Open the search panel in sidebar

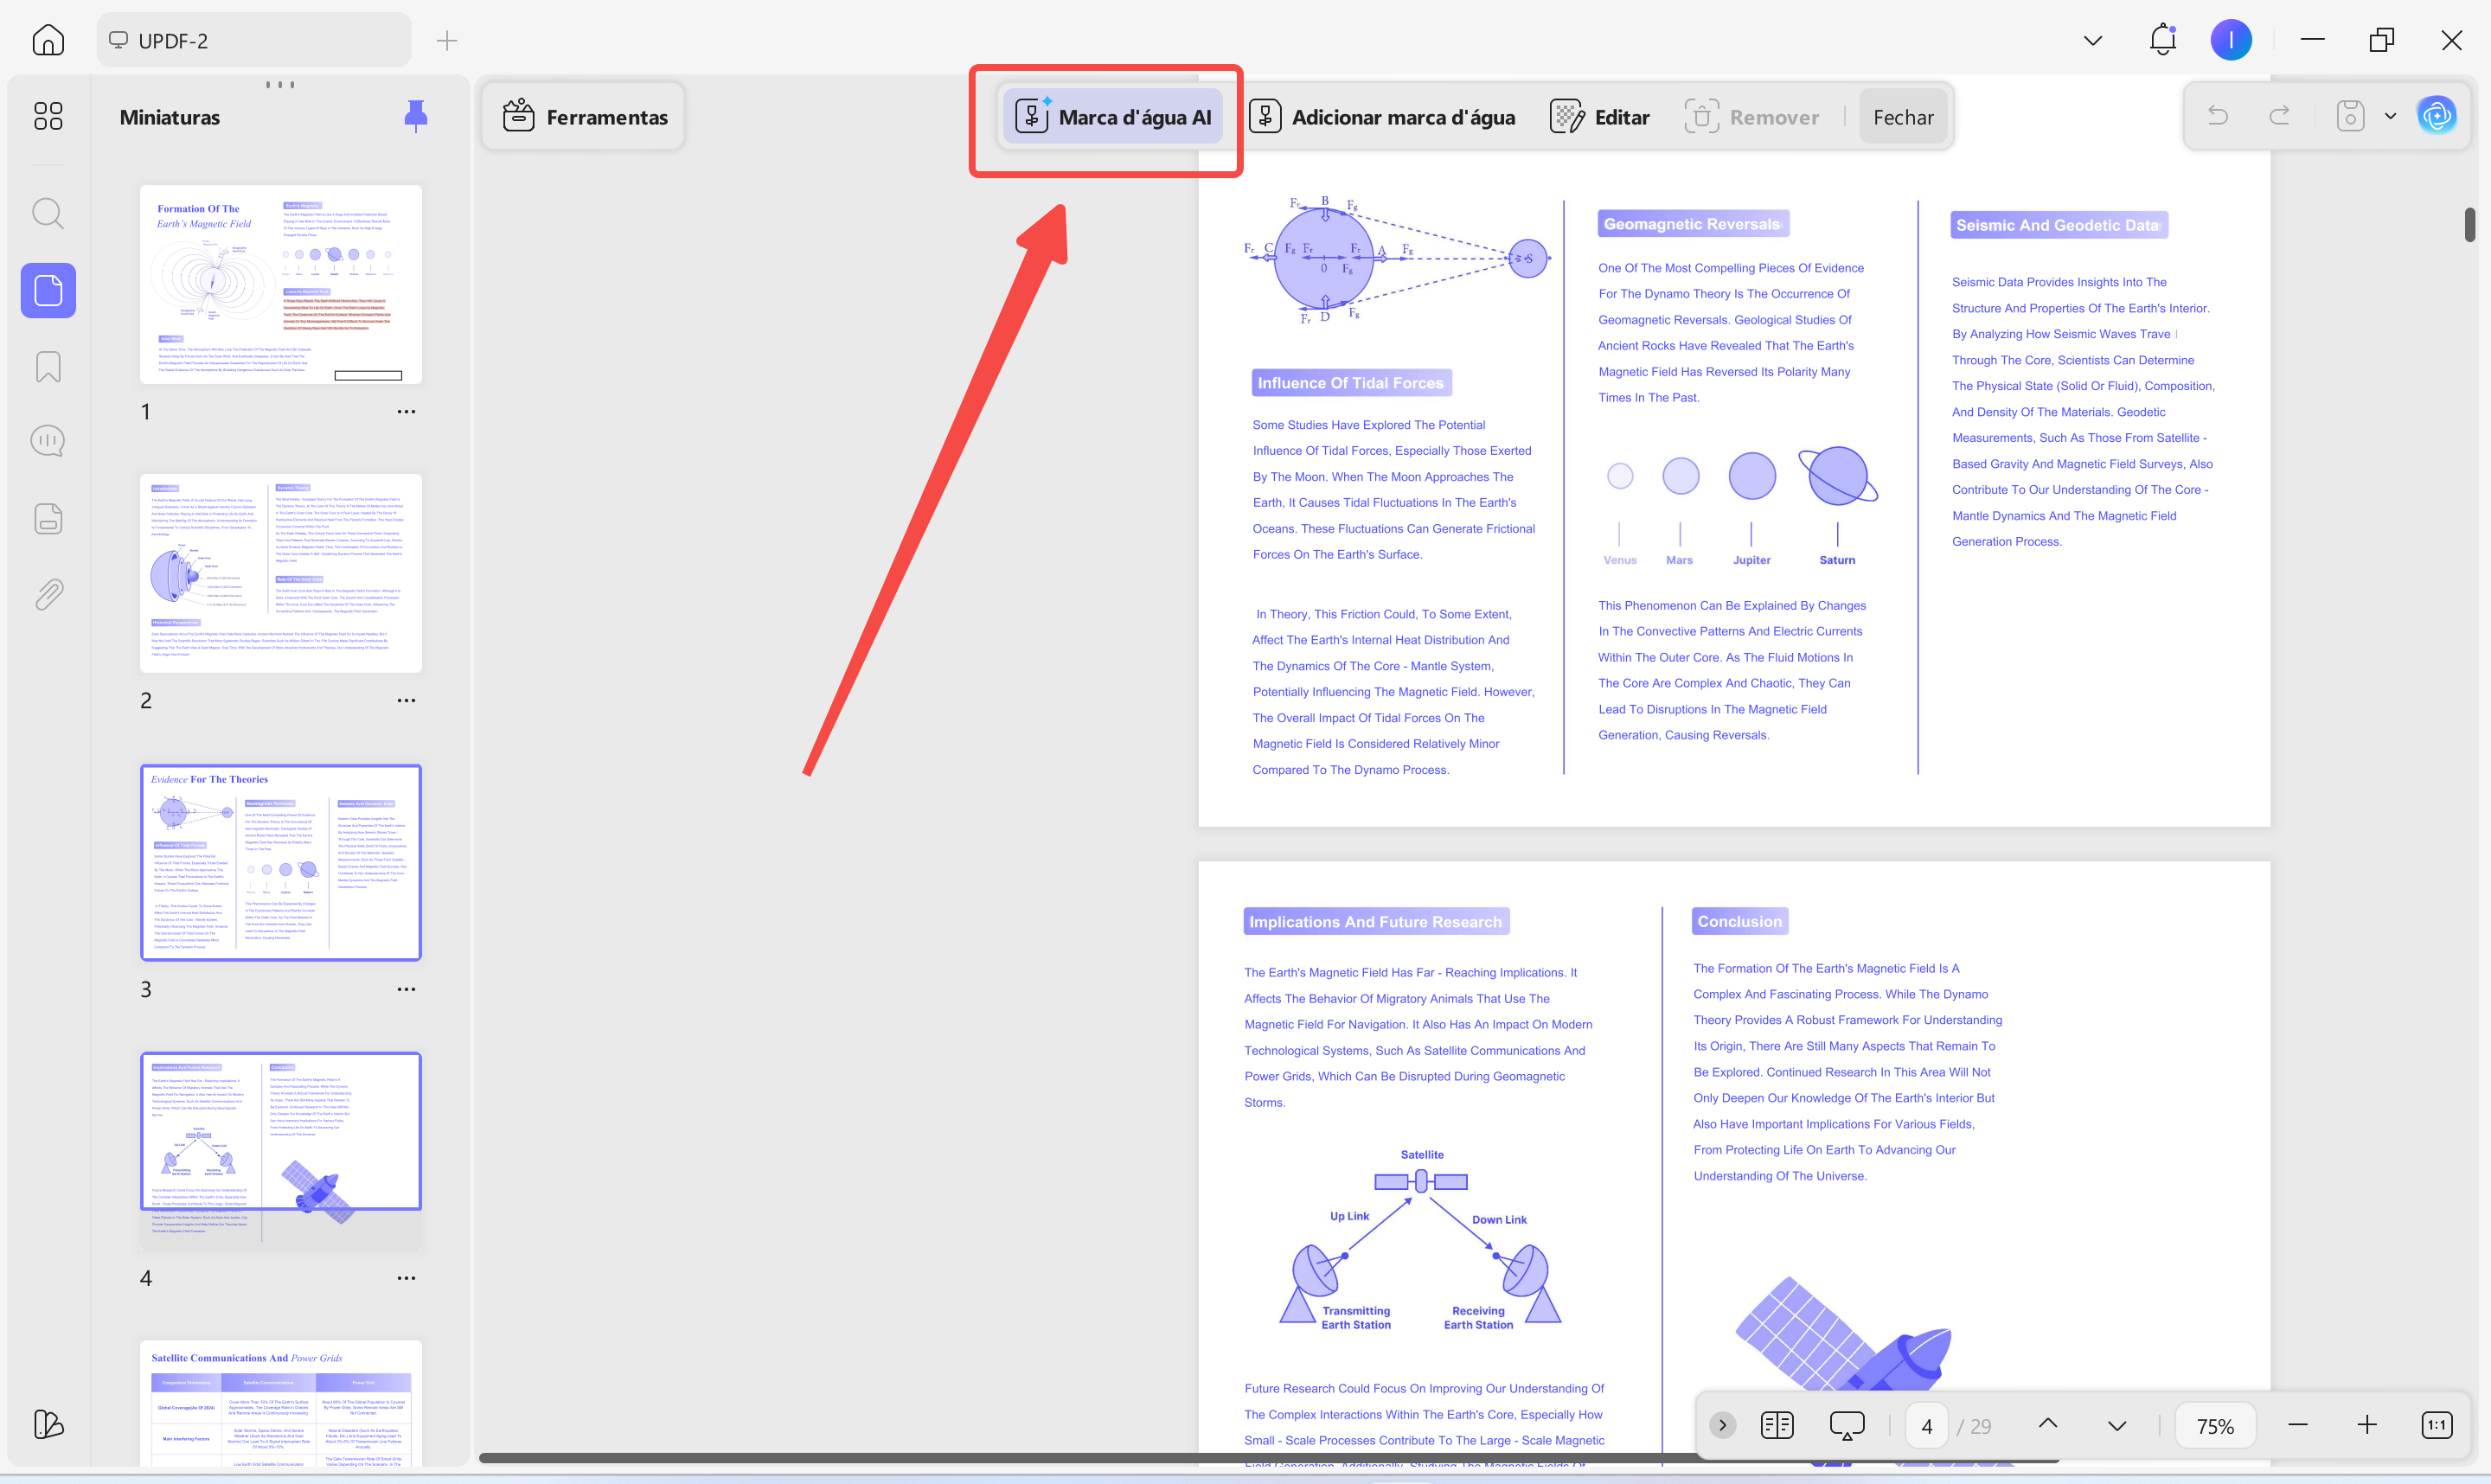click(x=48, y=213)
